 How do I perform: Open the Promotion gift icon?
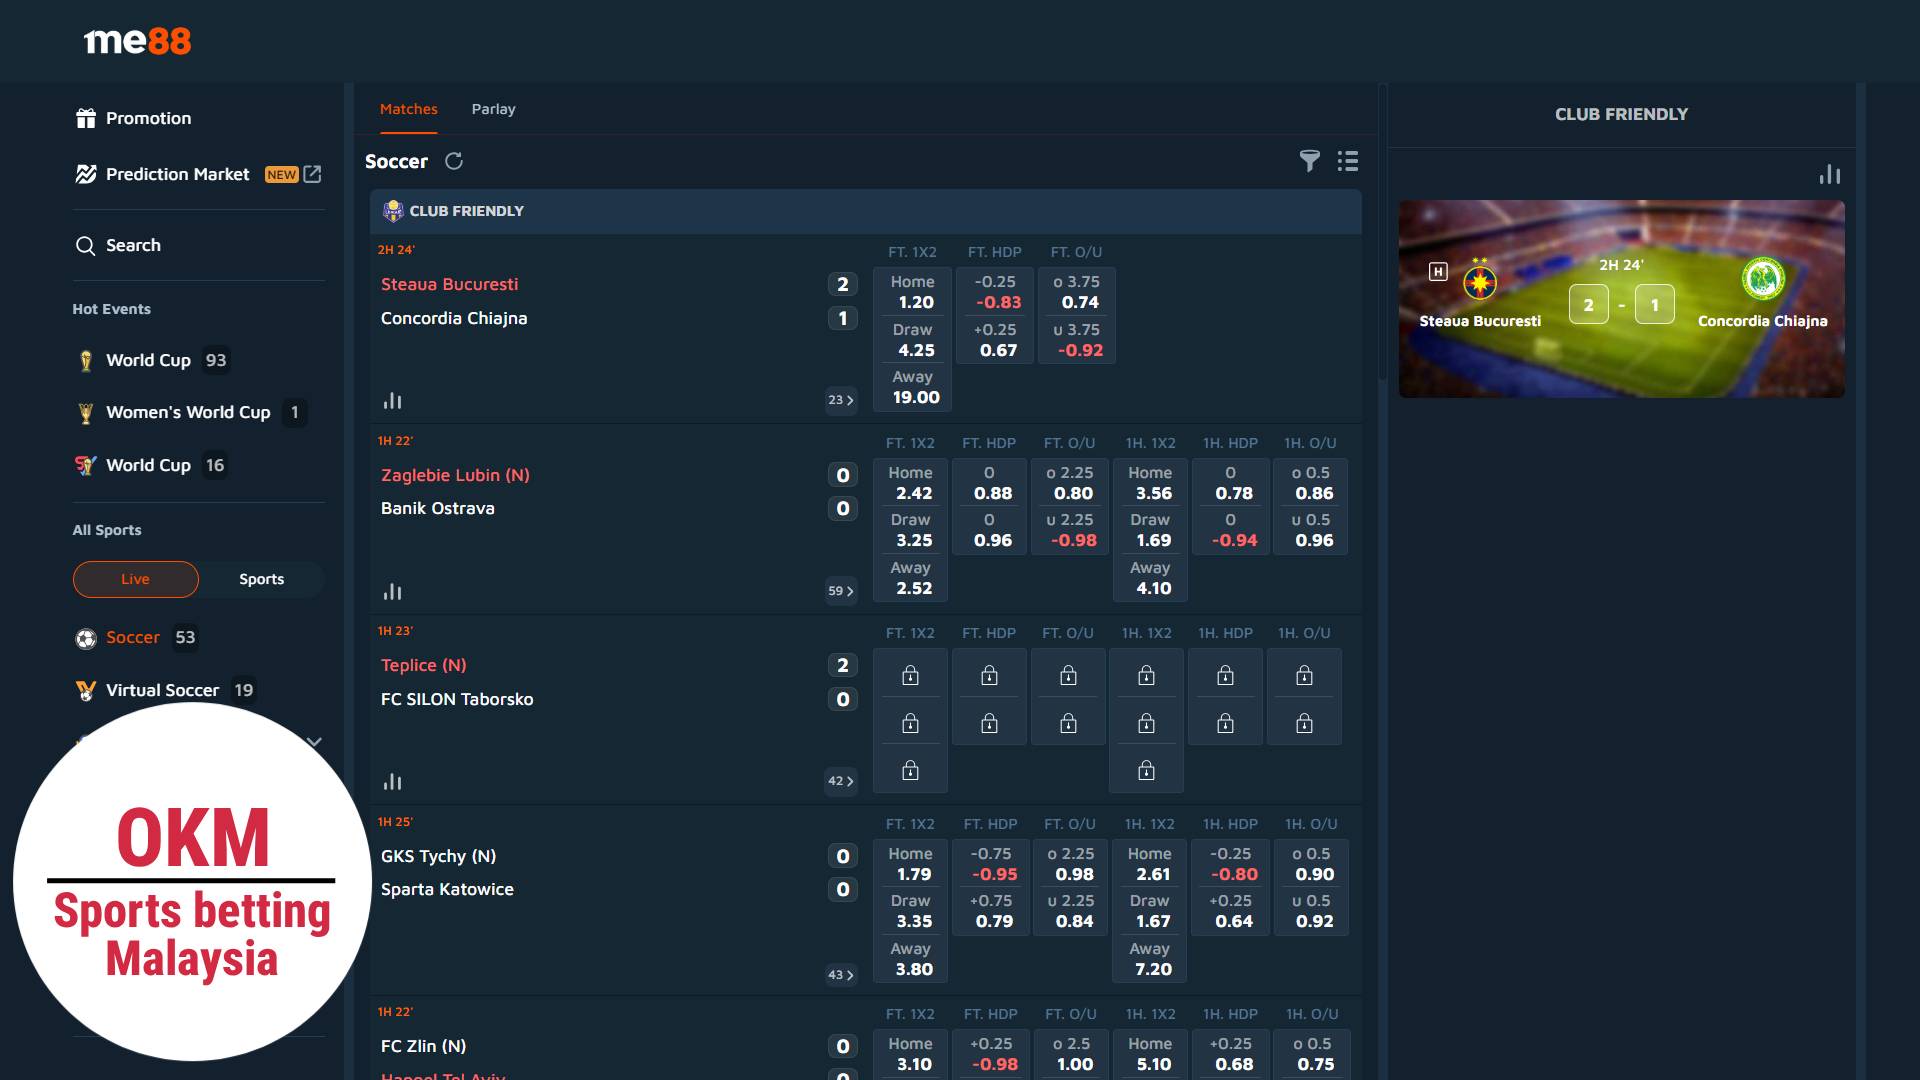coord(86,118)
